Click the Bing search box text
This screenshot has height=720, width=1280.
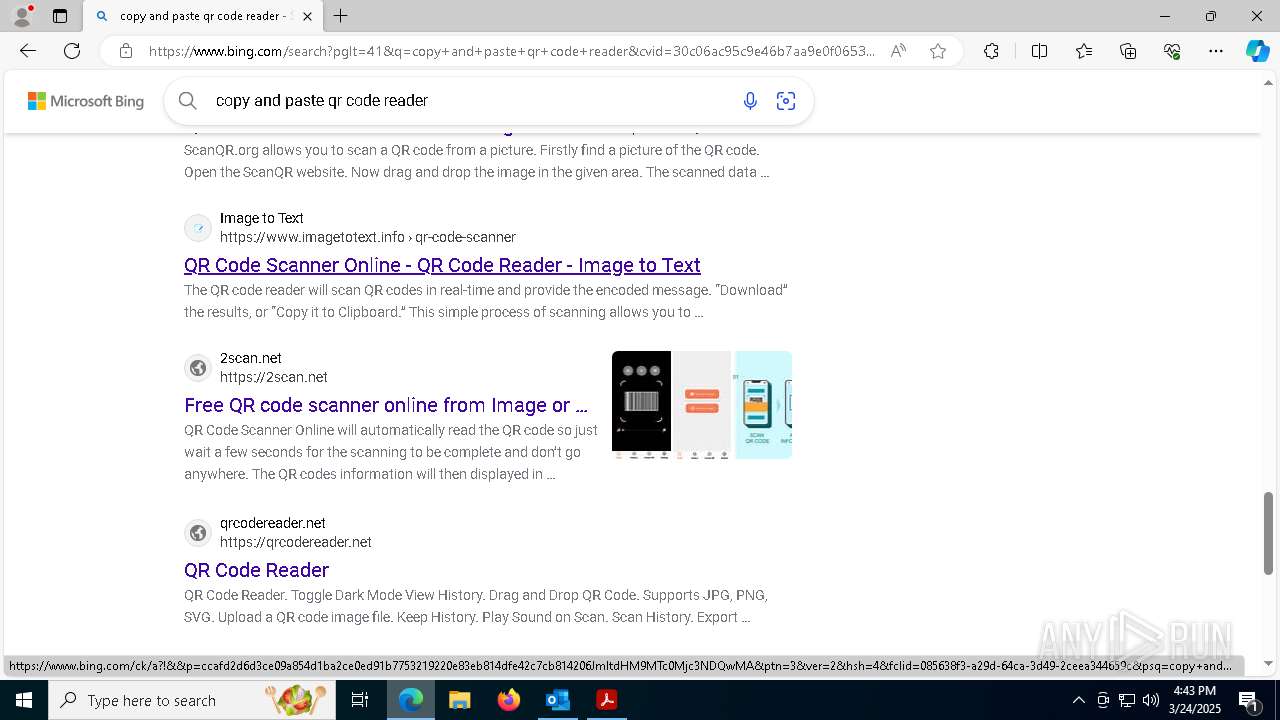pyautogui.click(x=322, y=100)
